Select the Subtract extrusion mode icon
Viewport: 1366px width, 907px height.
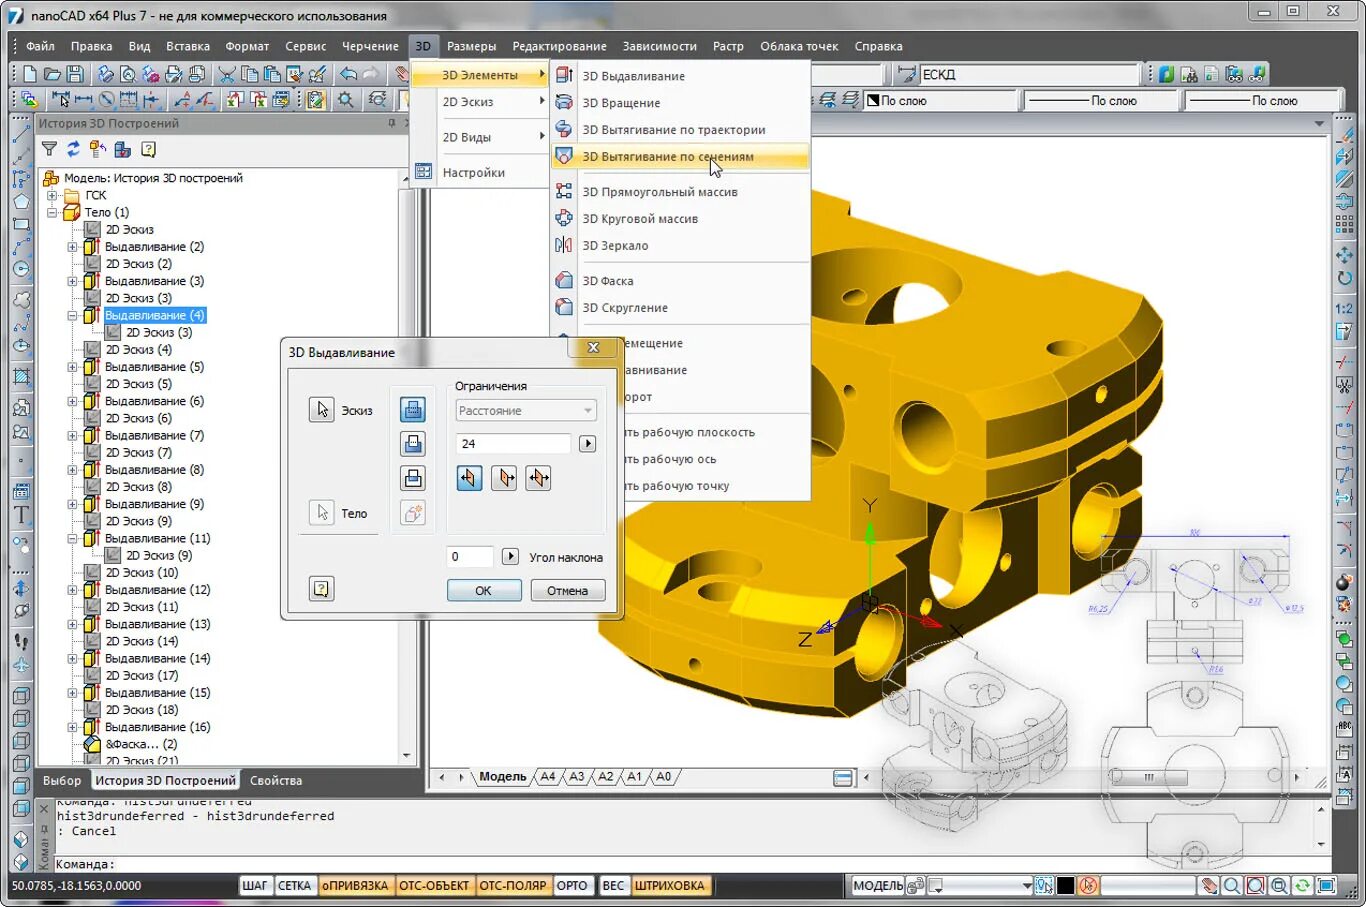point(412,443)
